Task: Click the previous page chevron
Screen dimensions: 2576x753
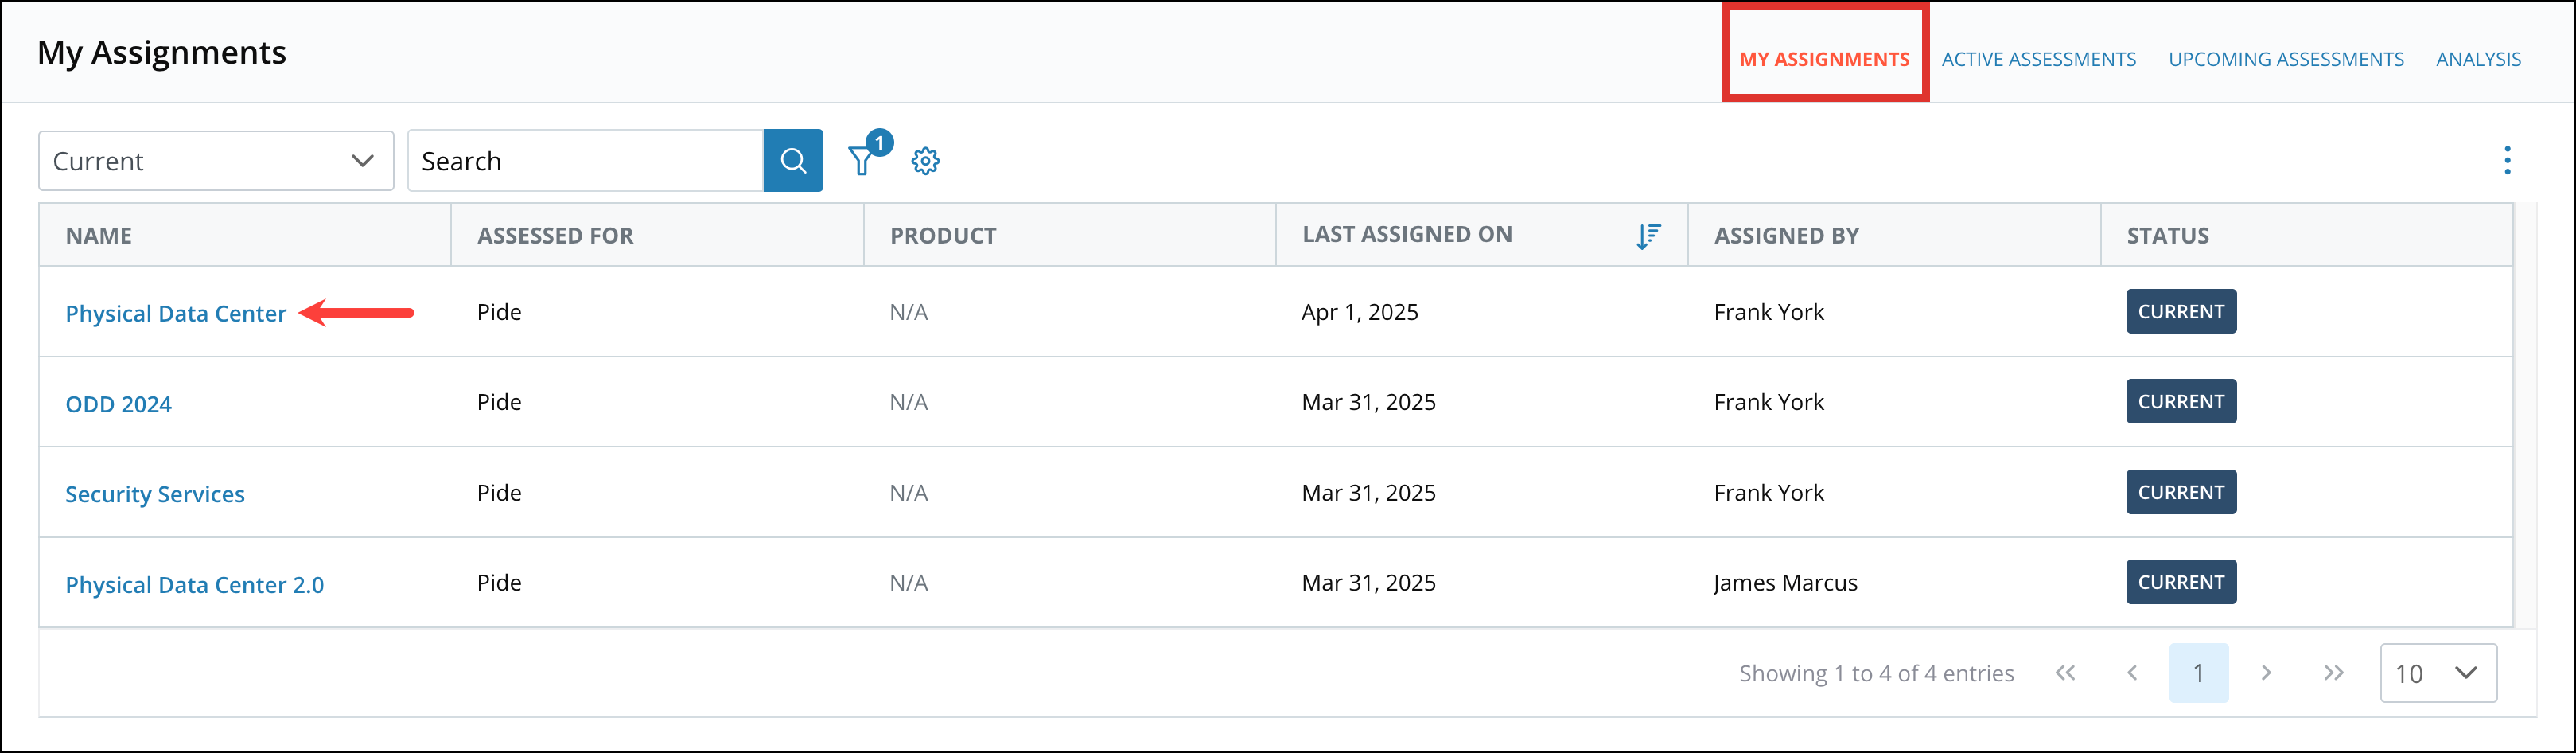Action: 2133,672
